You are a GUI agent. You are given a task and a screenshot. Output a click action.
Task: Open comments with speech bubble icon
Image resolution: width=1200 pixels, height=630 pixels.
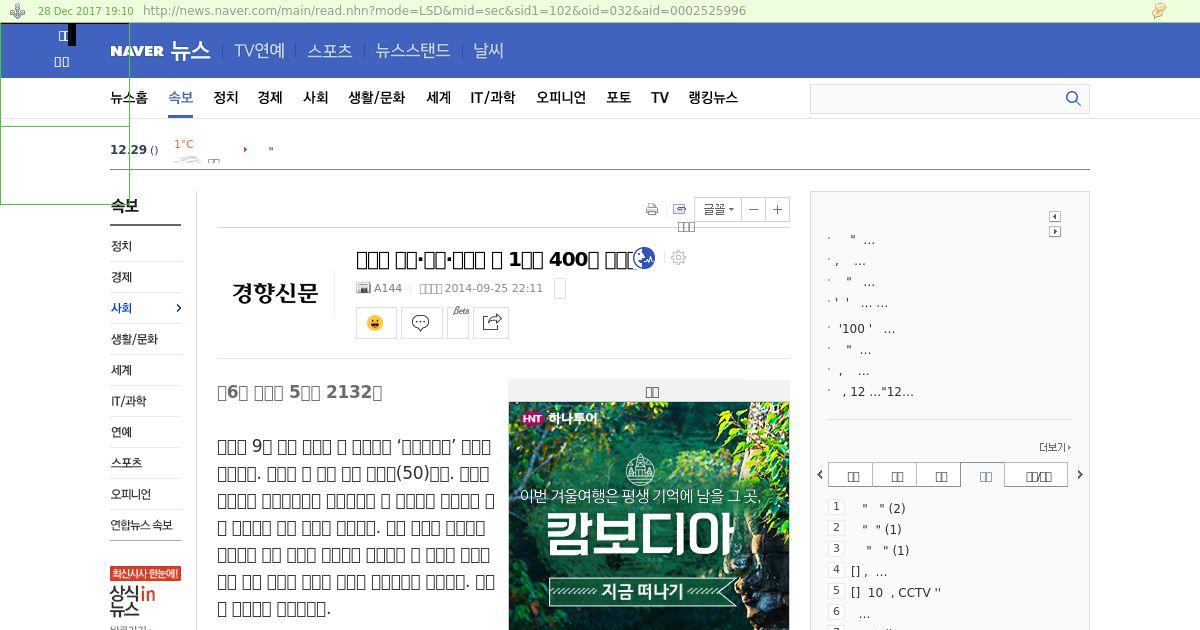[x=421, y=323]
